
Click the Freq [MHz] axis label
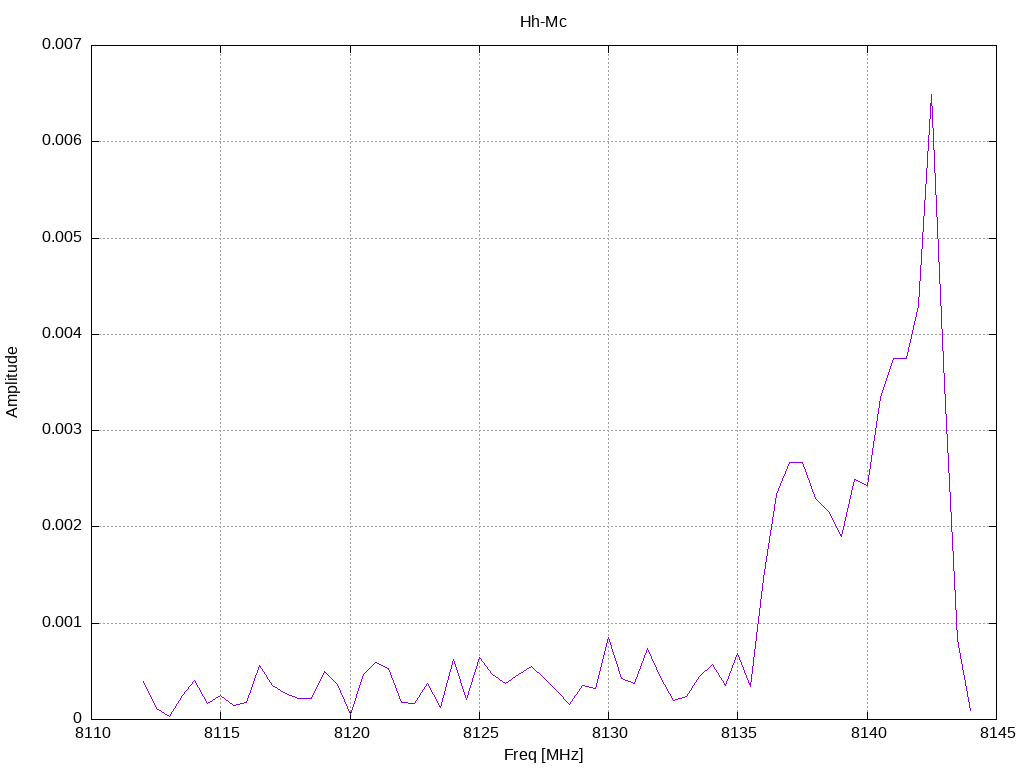543,754
